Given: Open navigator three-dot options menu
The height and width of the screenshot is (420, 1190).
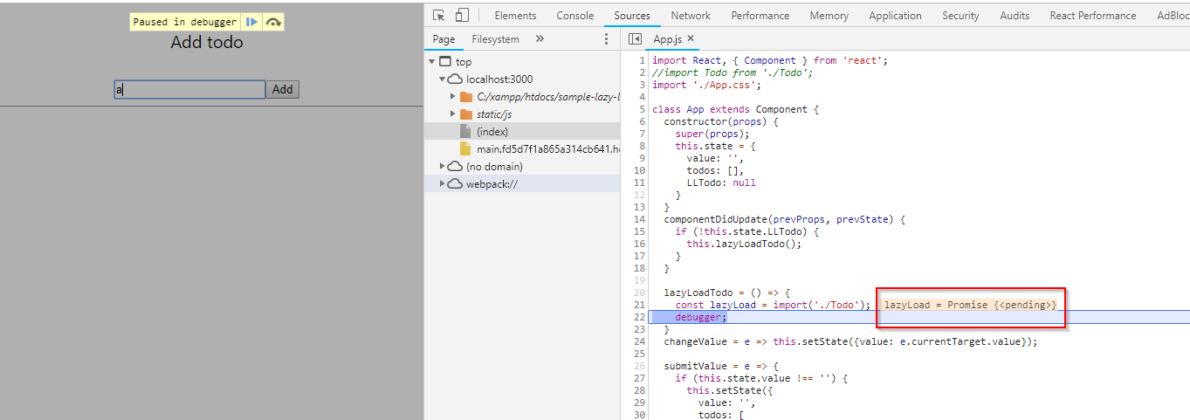Looking at the screenshot, I should pyautogui.click(x=605, y=39).
